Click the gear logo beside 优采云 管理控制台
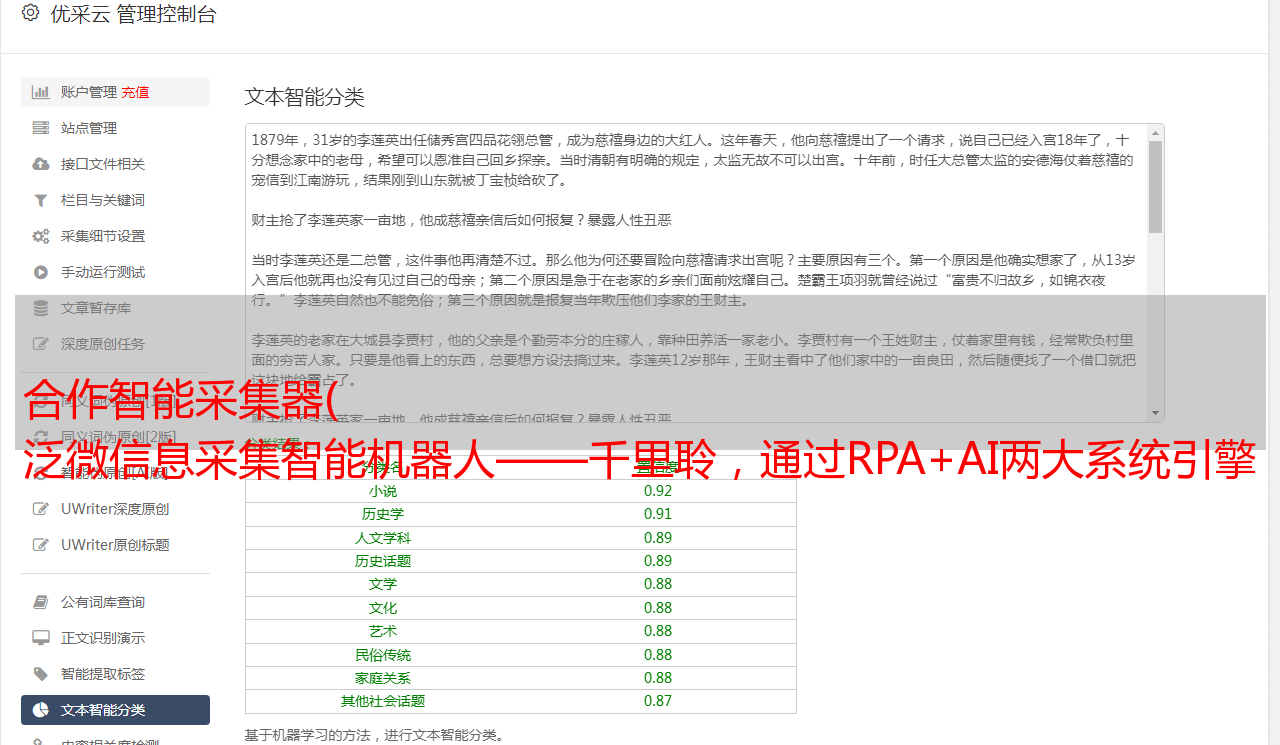Screen dimensions: 1280x745 (30, 13)
